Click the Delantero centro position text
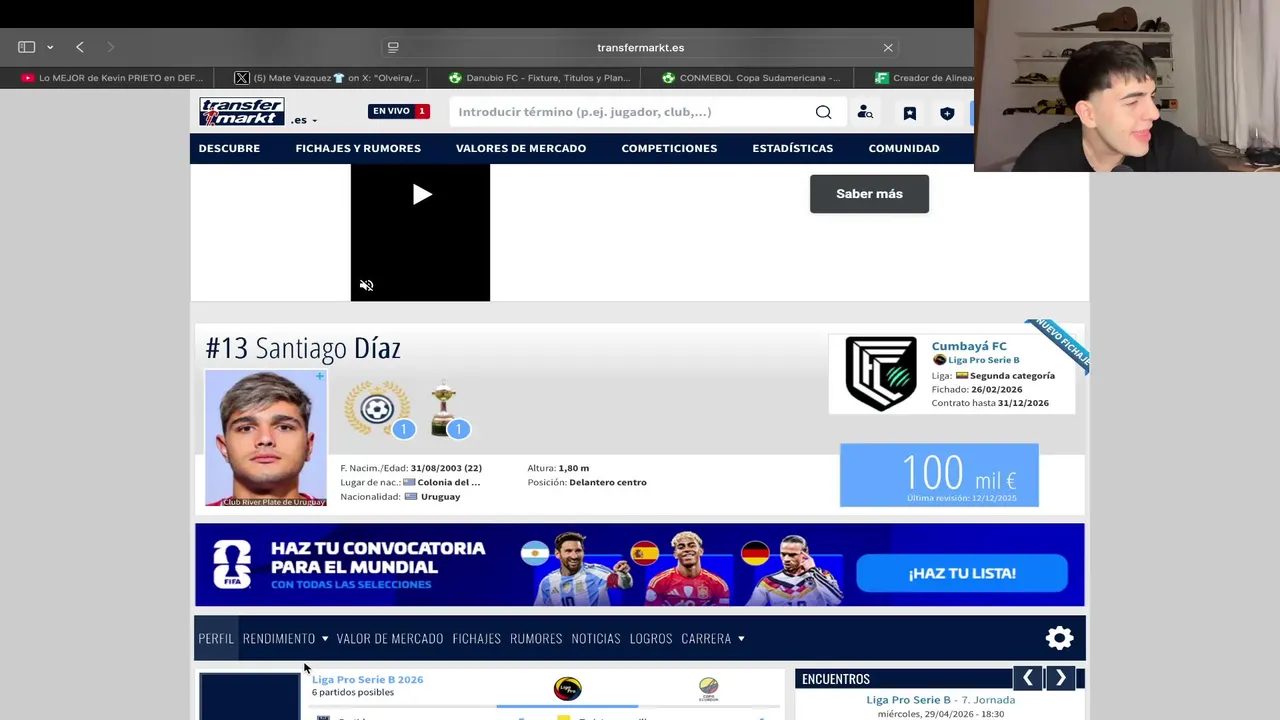 [x=608, y=482]
